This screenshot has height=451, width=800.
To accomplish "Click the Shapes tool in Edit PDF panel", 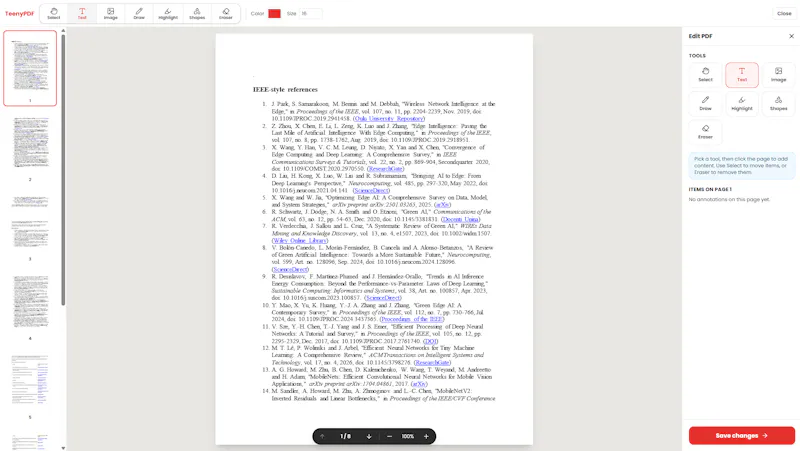I will point(778,103).
